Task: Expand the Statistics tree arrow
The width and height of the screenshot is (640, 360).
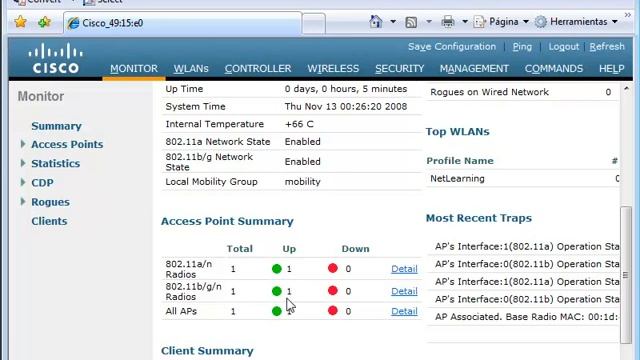Action: tap(23, 163)
